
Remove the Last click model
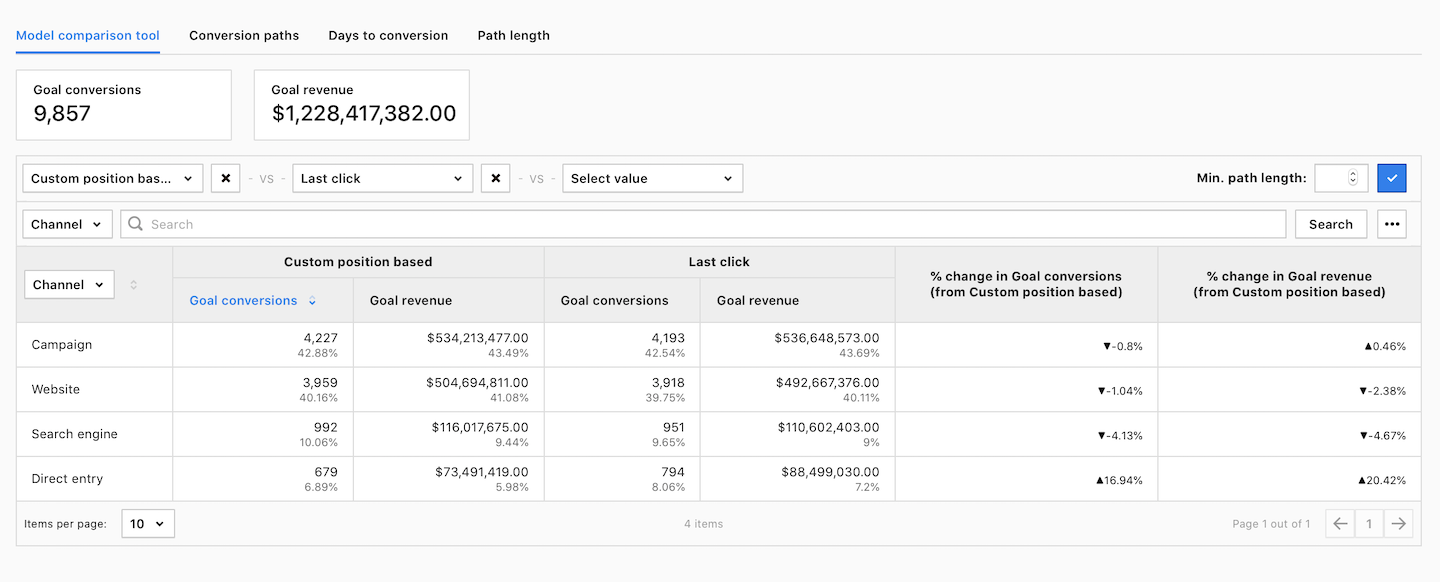click(x=495, y=179)
